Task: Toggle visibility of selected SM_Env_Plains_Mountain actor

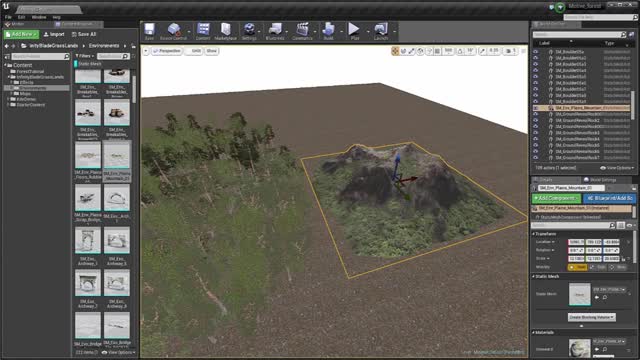Action: (536, 108)
